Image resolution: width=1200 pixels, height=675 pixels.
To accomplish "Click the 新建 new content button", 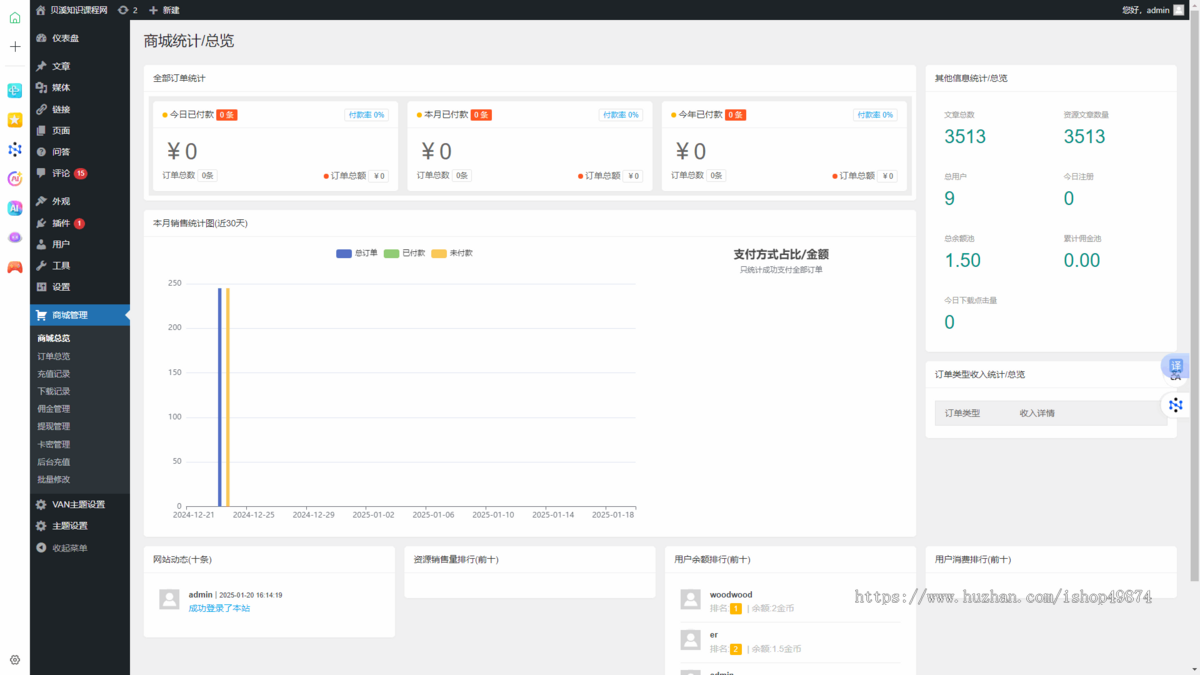I will point(164,10).
